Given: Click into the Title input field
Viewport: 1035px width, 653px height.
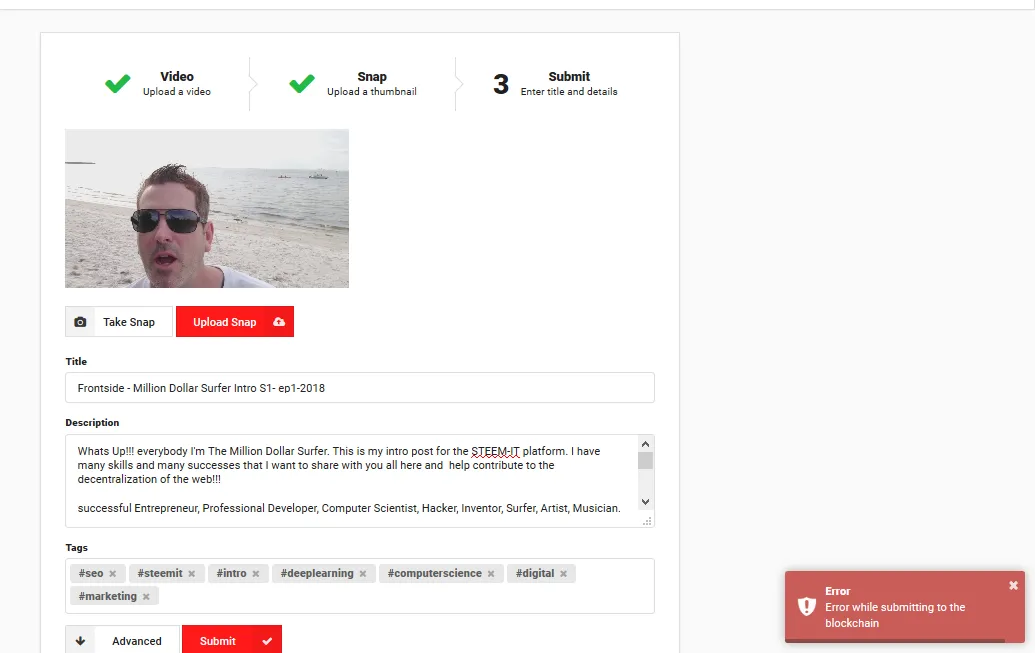Looking at the screenshot, I should tap(360, 388).
